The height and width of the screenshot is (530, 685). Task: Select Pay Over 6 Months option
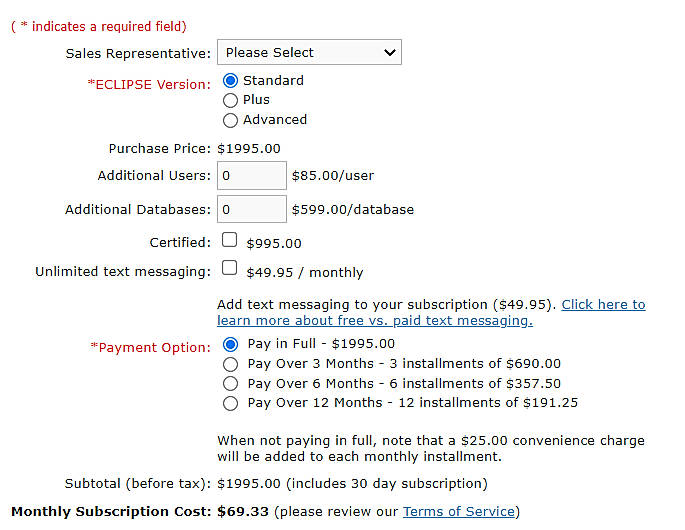tap(231, 384)
